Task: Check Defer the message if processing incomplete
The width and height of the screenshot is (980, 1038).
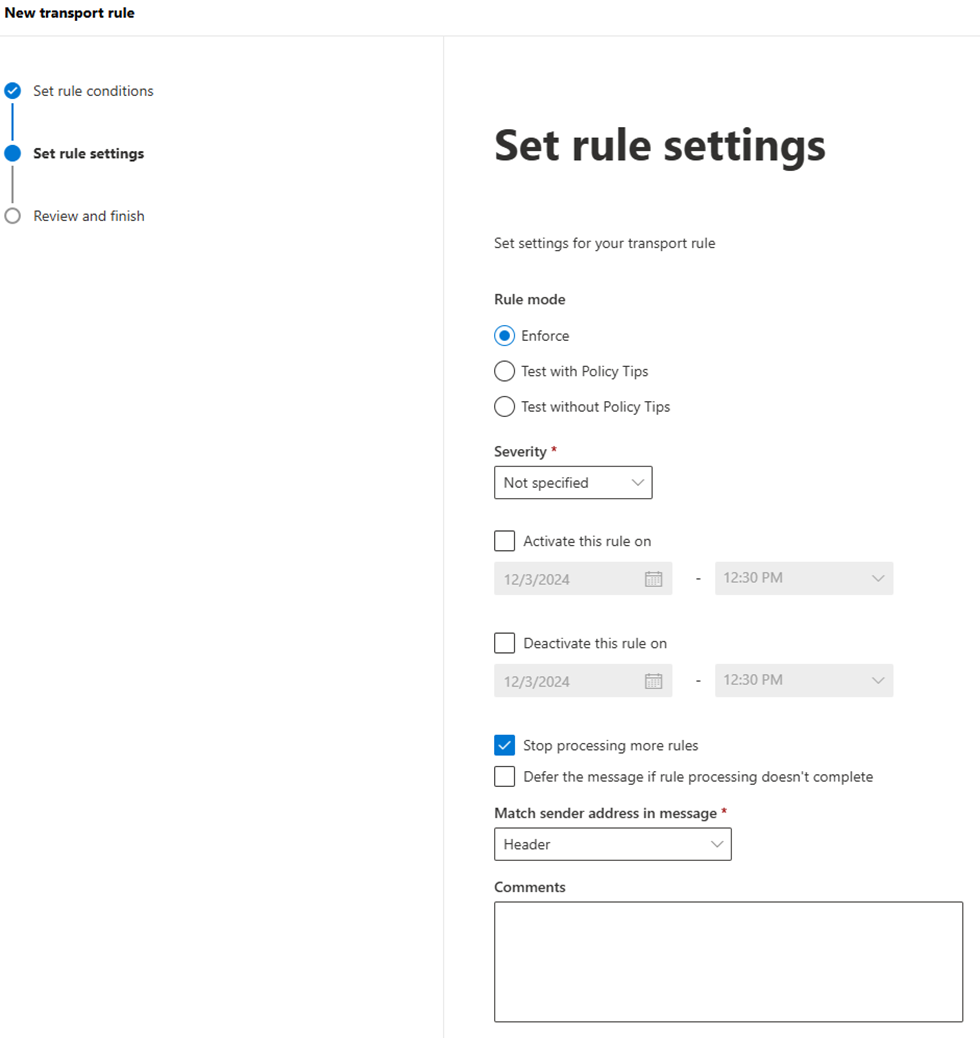Action: click(505, 777)
